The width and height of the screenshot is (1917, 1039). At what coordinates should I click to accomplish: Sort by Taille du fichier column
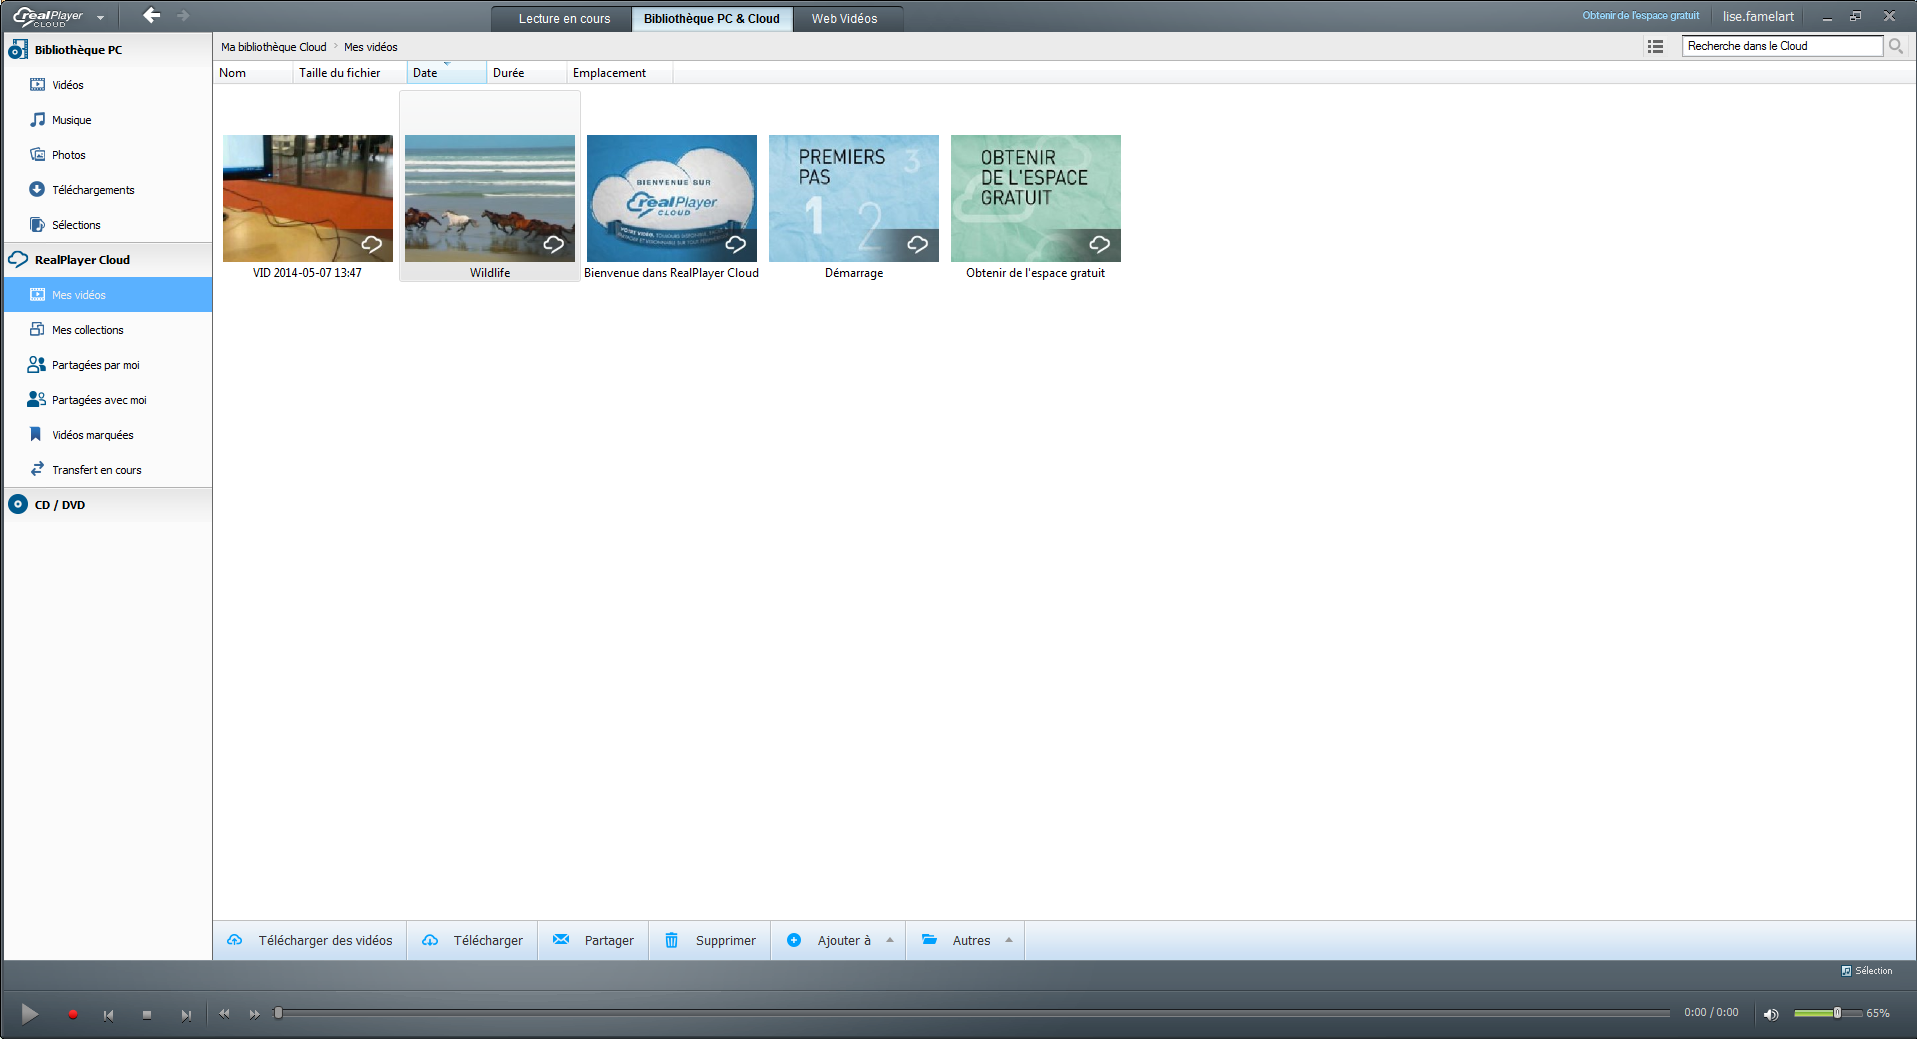click(x=349, y=73)
